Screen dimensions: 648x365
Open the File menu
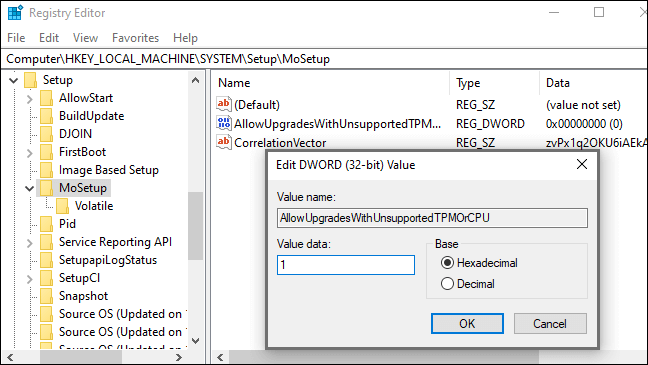[16, 38]
